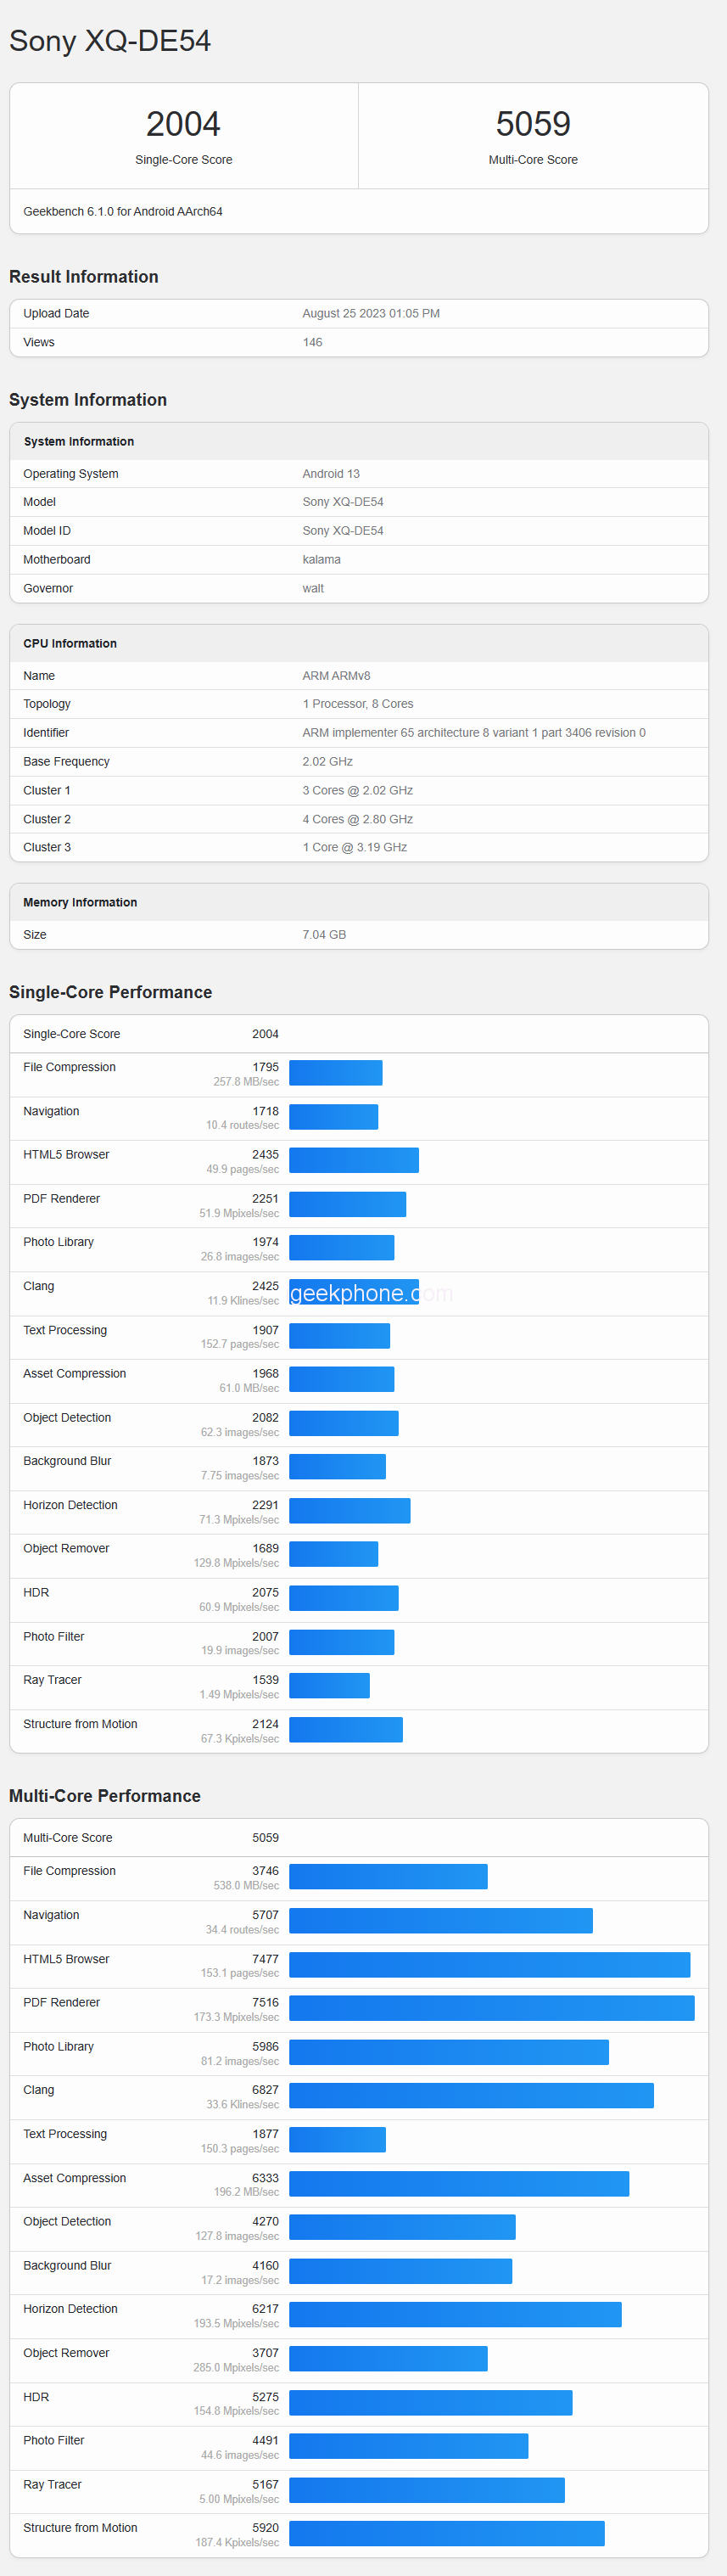
Task: Click the Multi-Core Performance heading
Action: (105, 1796)
